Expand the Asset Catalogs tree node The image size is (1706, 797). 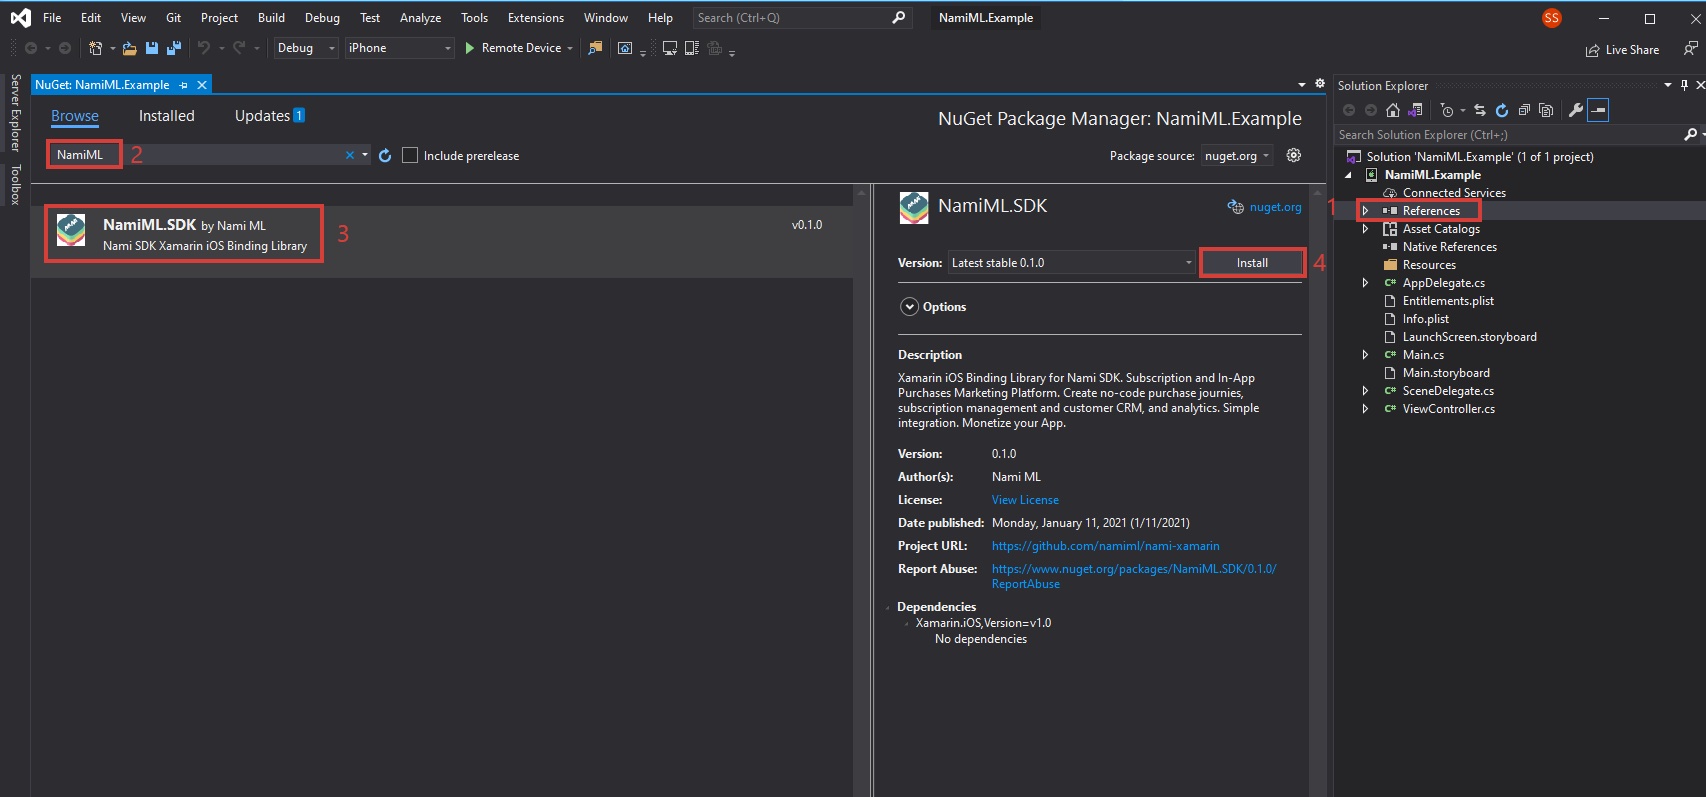coord(1365,229)
